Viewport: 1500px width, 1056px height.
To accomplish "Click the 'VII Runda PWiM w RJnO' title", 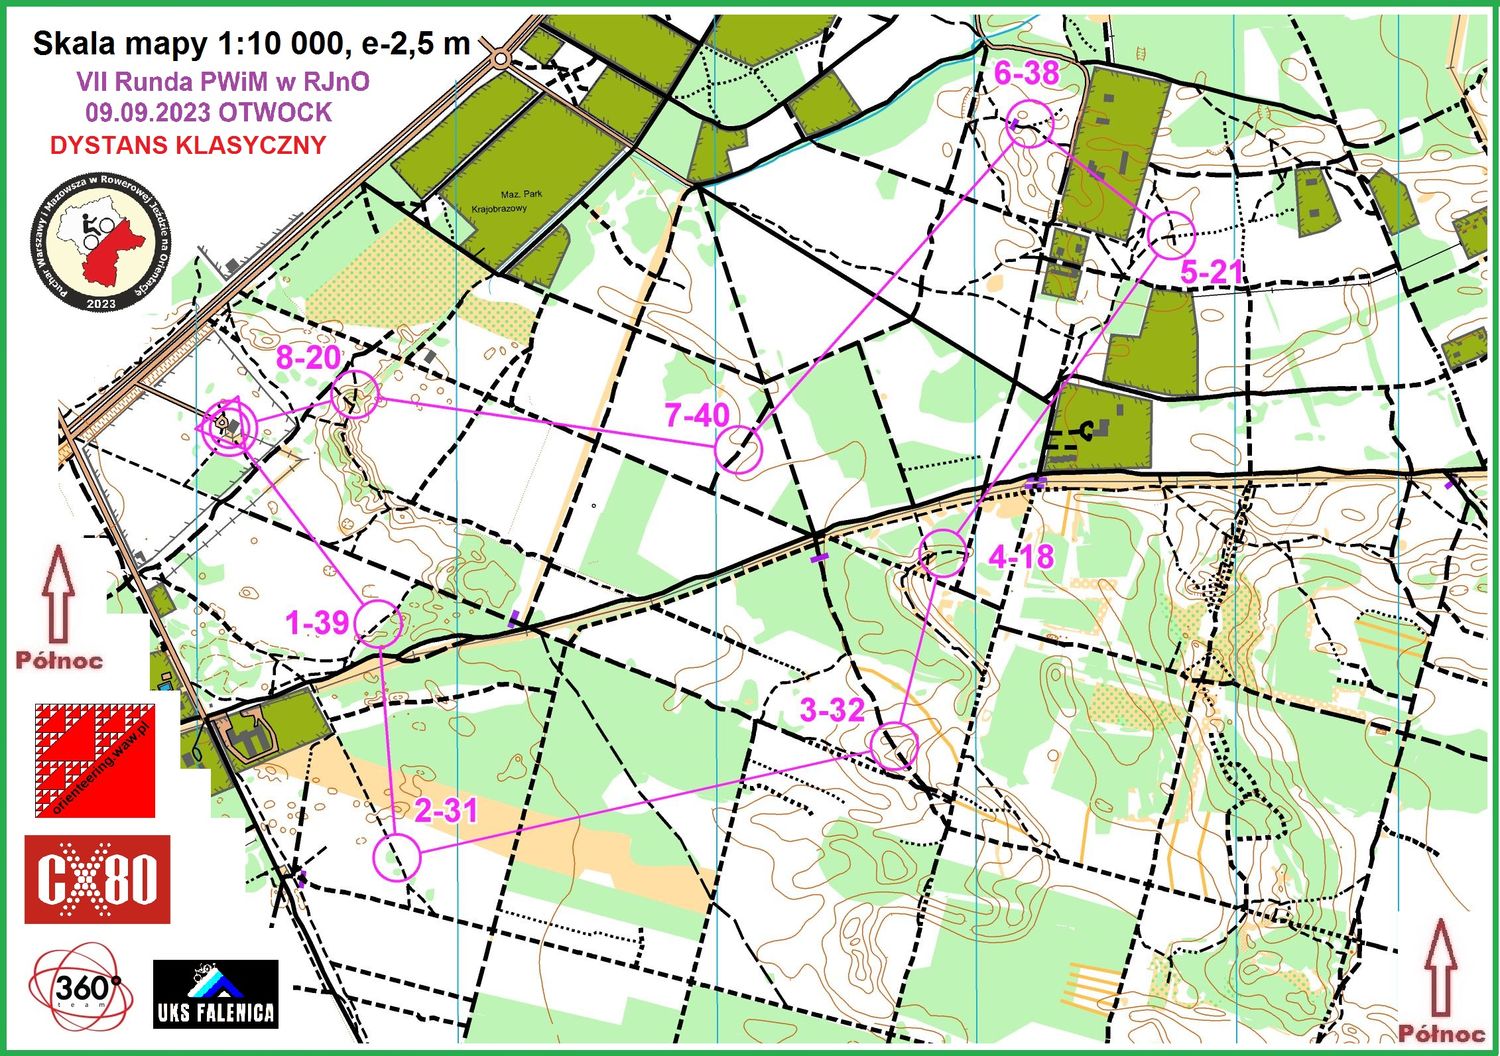I will click(x=222, y=81).
